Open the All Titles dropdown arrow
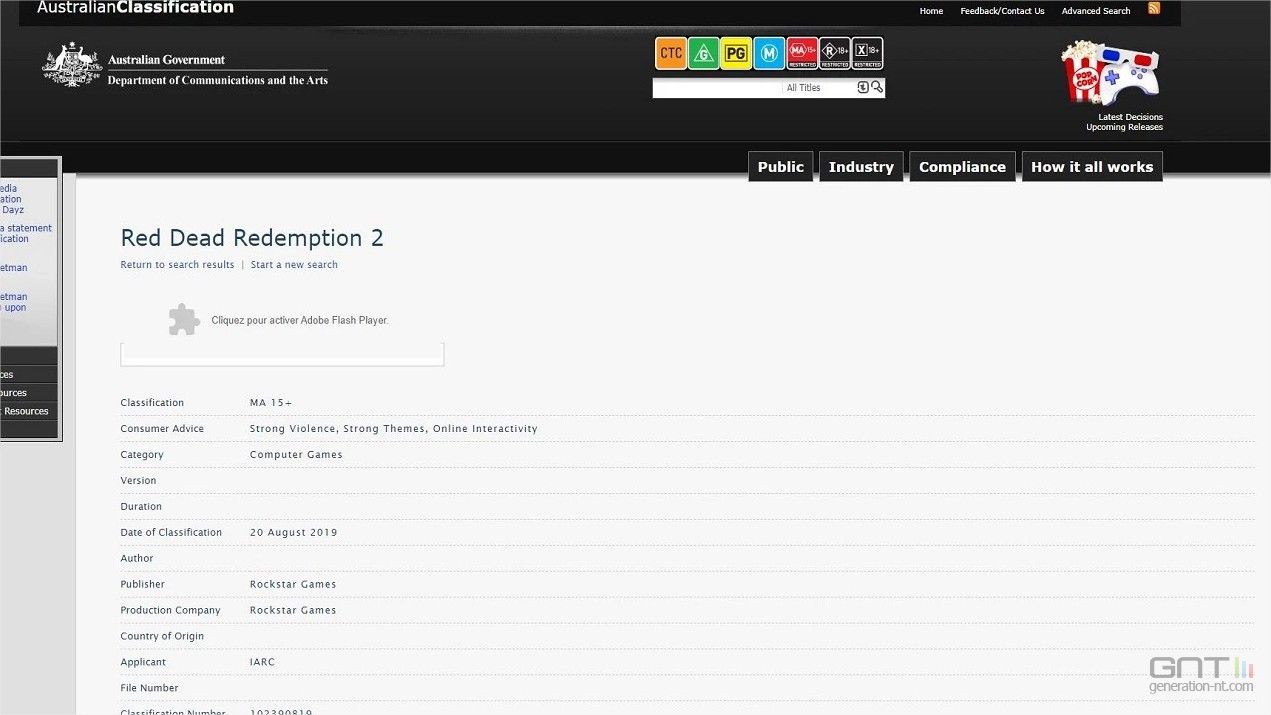 tap(863, 88)
